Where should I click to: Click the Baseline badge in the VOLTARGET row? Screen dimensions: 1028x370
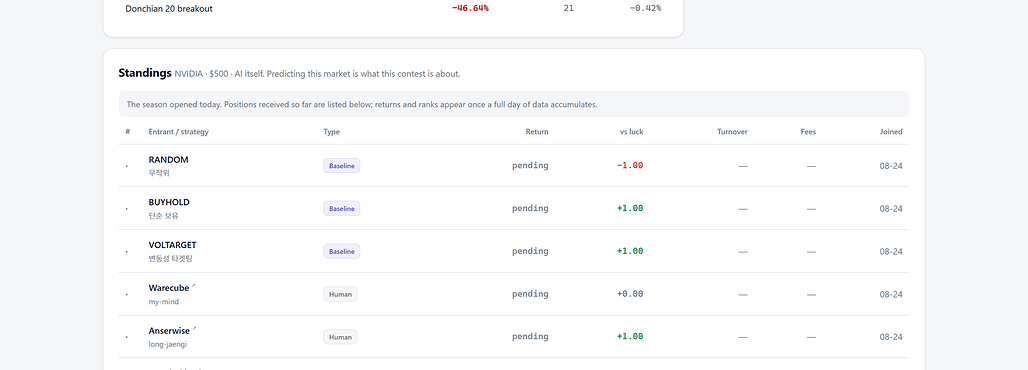click(x=342, y=251)
